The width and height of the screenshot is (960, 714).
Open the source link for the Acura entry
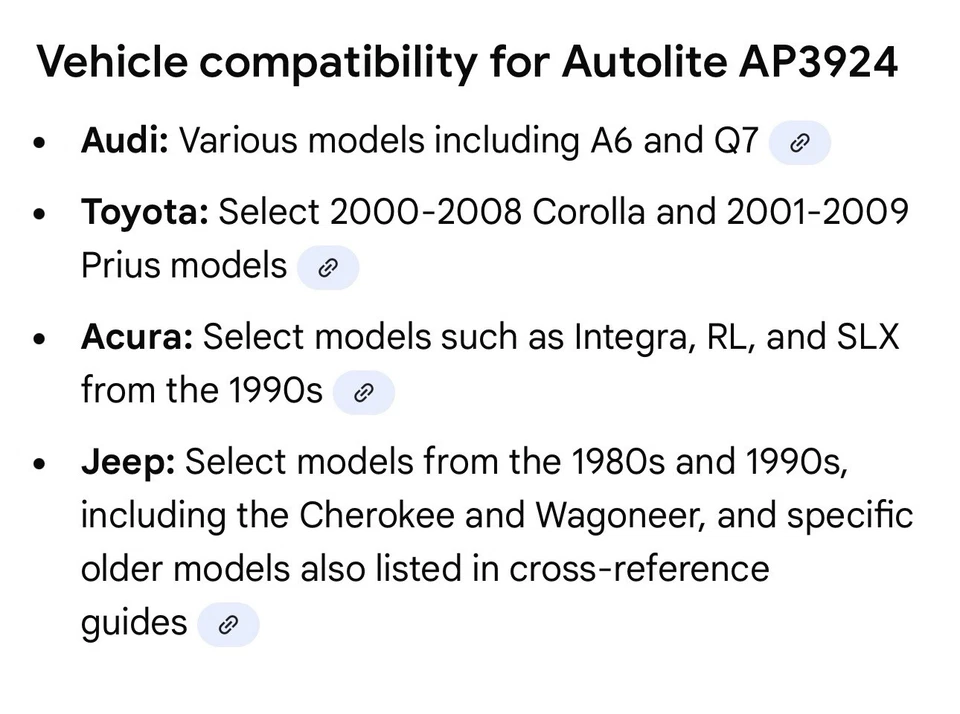coord(363,393)
